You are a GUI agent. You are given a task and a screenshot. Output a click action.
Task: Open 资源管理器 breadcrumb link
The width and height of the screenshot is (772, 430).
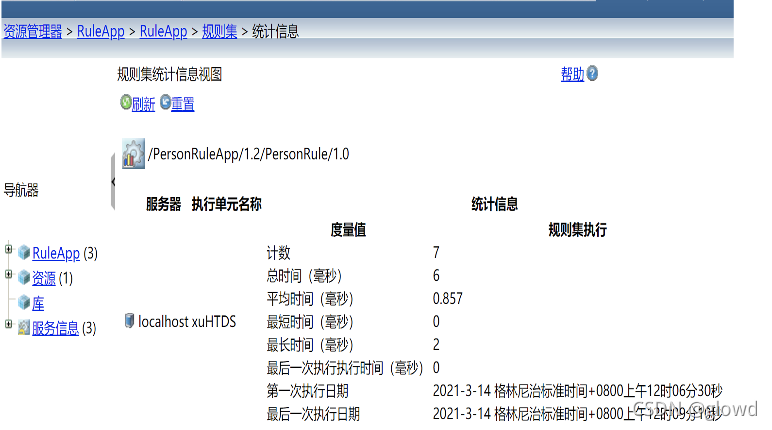coord(32,32)
